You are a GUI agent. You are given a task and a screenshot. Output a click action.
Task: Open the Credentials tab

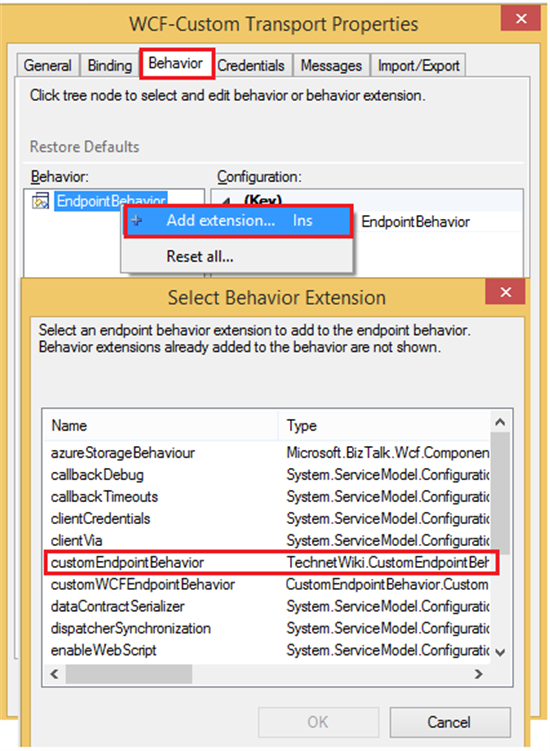pos(251,65)
